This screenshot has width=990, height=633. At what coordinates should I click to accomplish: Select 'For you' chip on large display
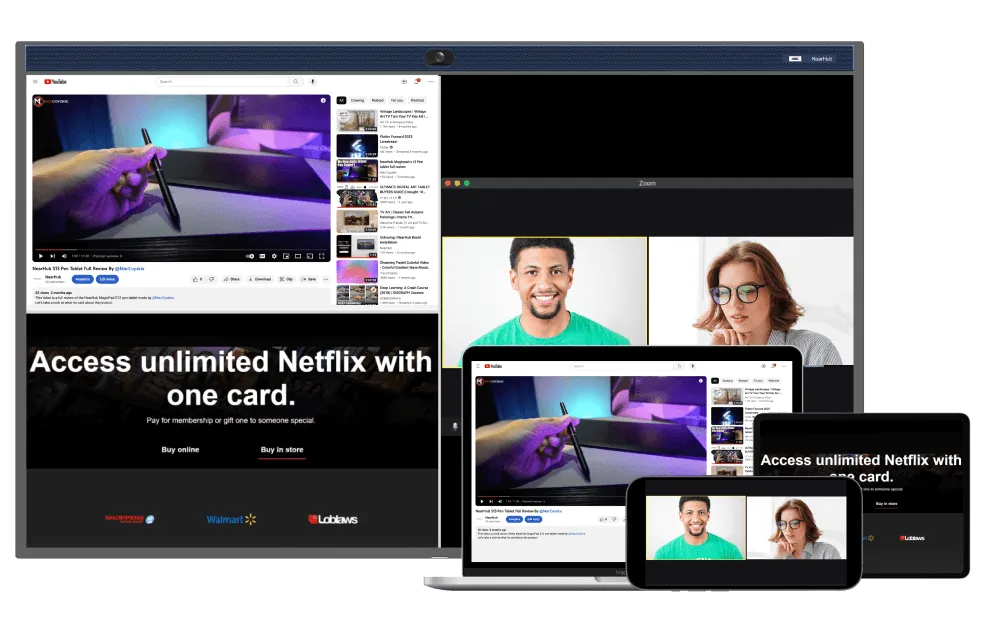click(x=397, y=100)
